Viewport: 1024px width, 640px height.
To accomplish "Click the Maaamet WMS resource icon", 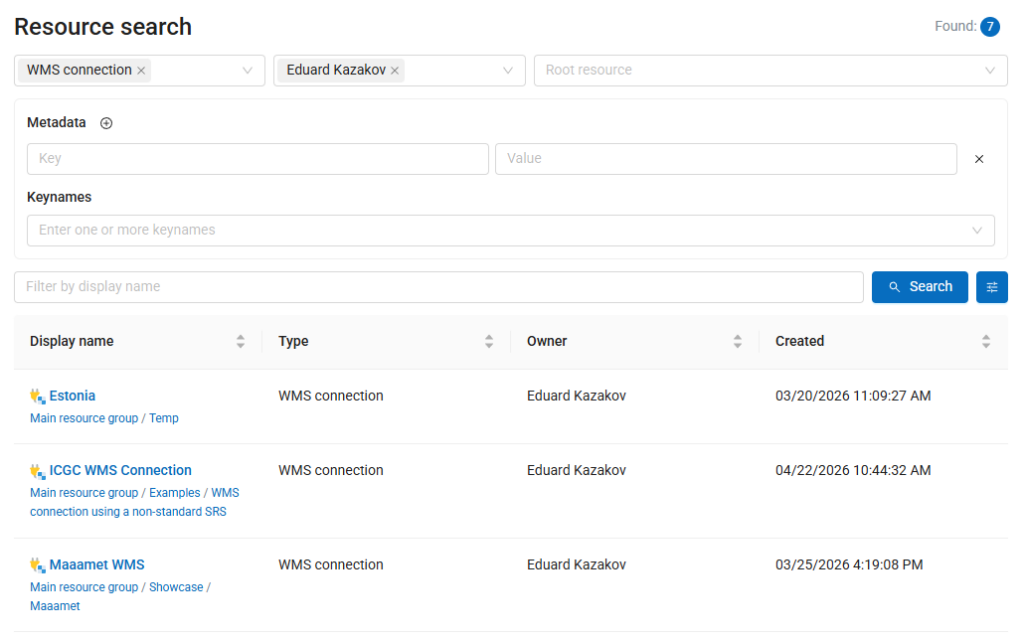I will (37, 566).
